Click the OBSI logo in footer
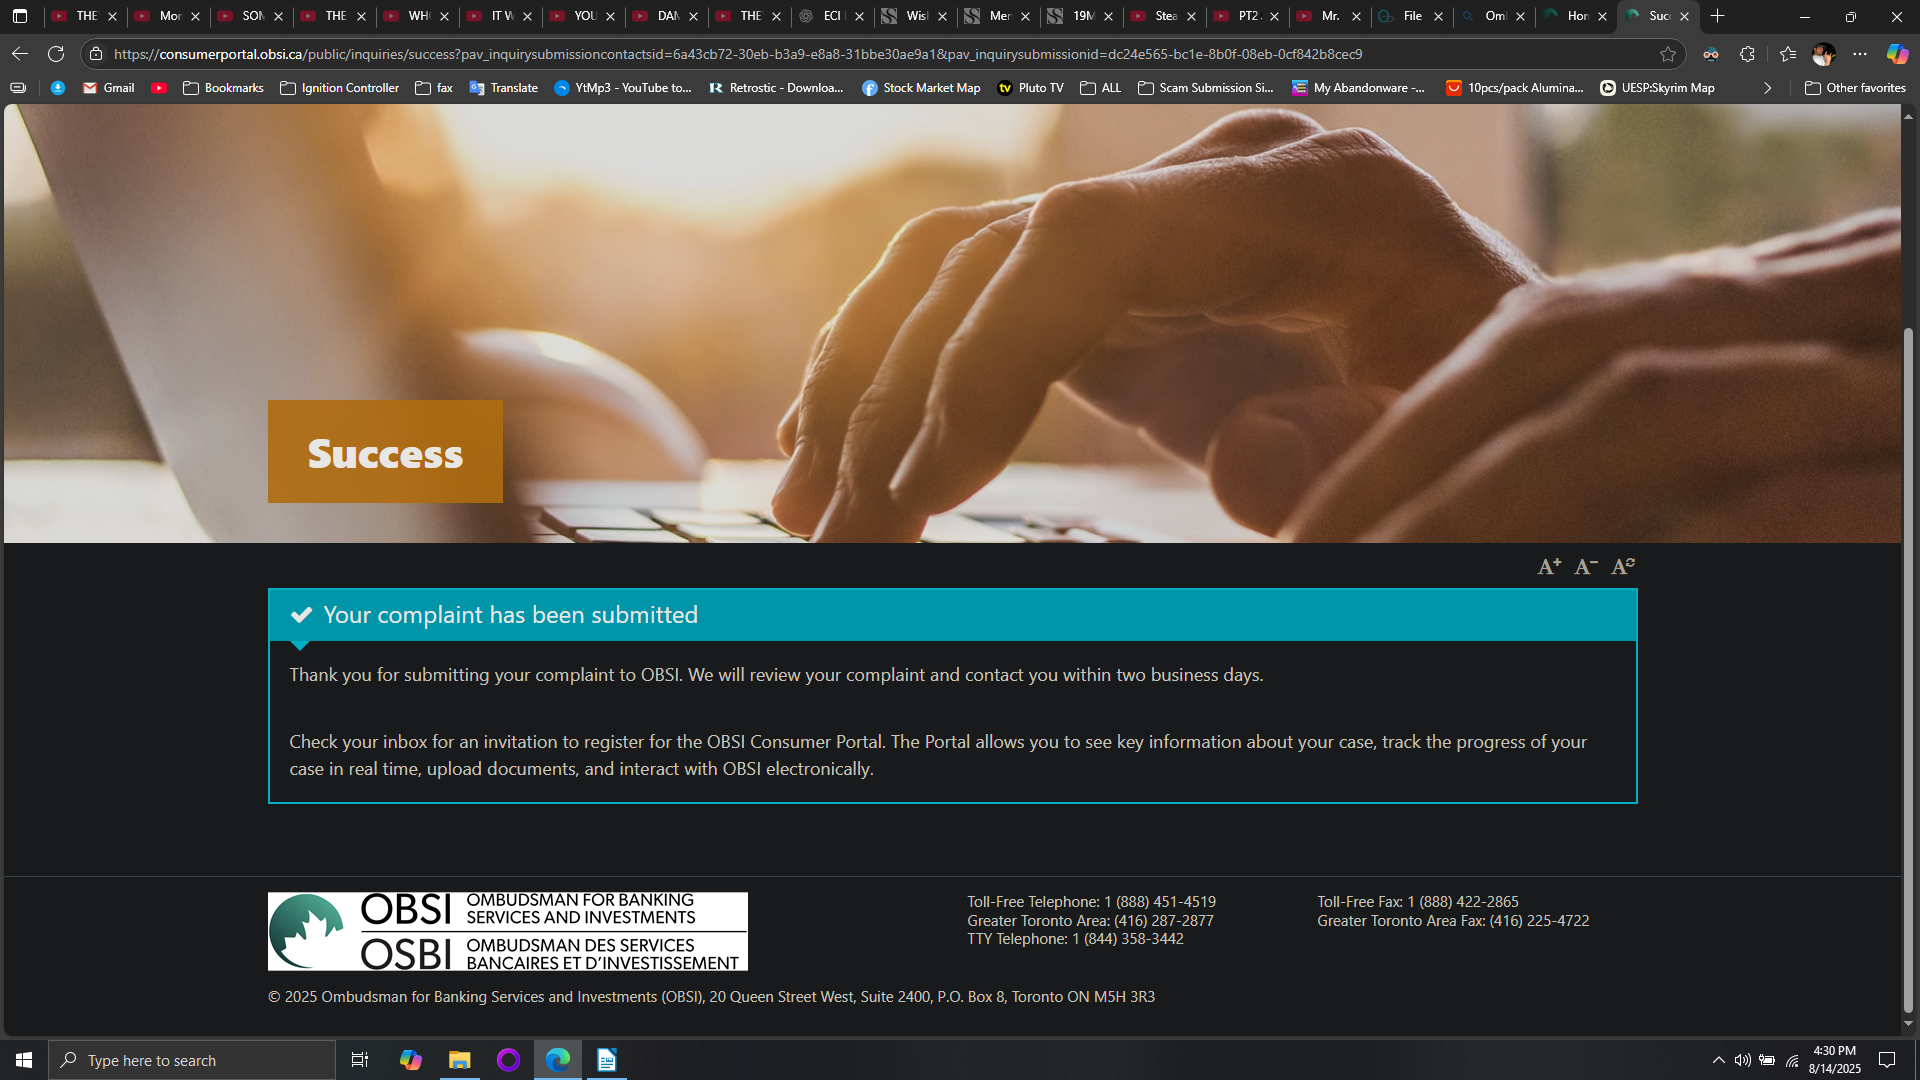This screenshot has width=1920, height=1080. [507, 931]
